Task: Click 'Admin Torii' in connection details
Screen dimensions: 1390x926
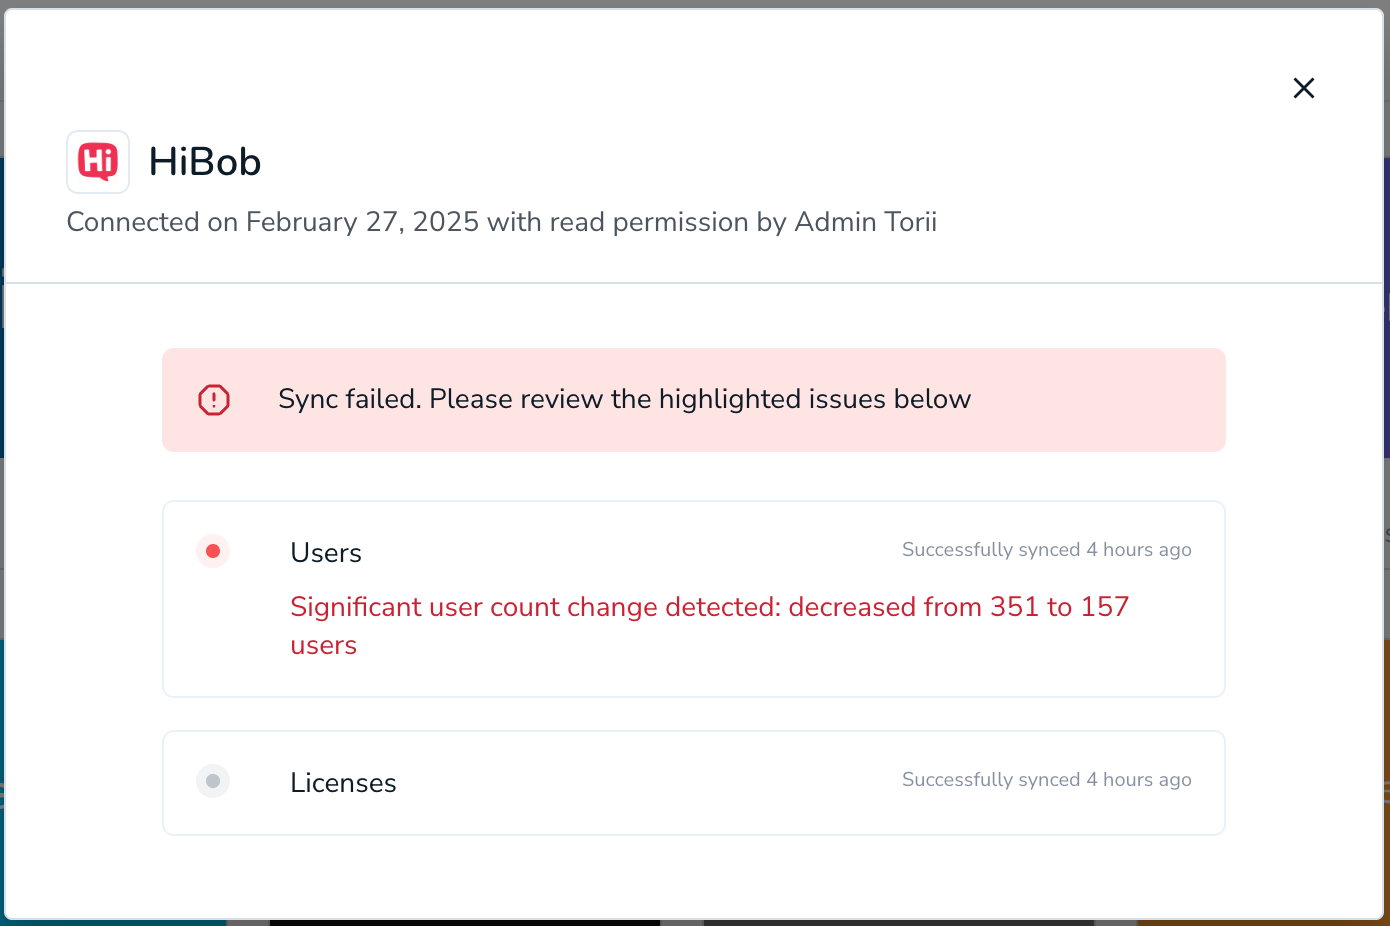Action: click(x=866, y=222)
